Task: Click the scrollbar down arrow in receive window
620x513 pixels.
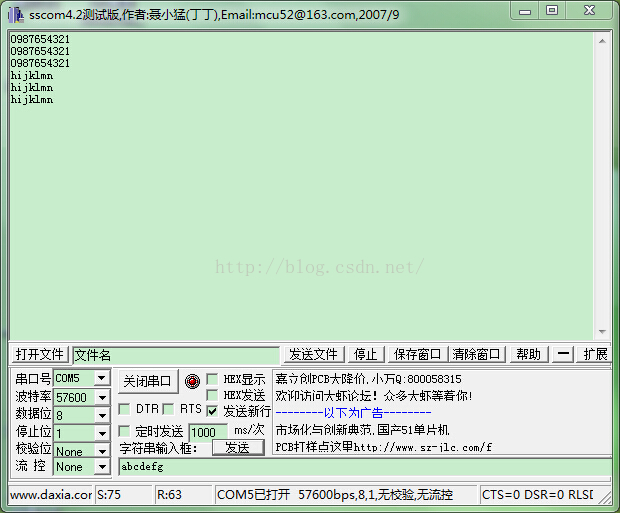Action: pyautogui.click(x=602, y=331)
